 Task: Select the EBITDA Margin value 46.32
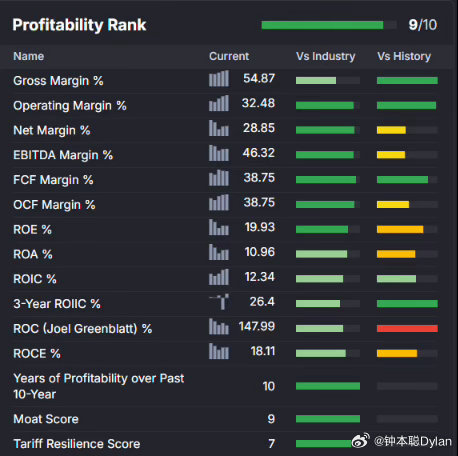click(259, 153)
